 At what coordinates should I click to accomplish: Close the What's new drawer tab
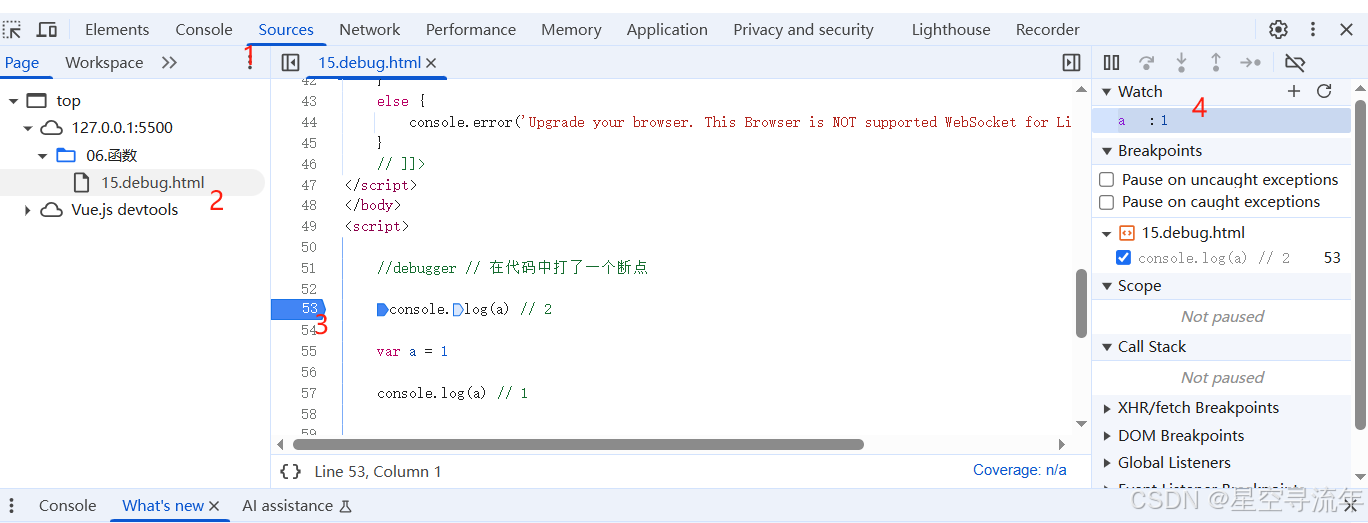(214, 506)
